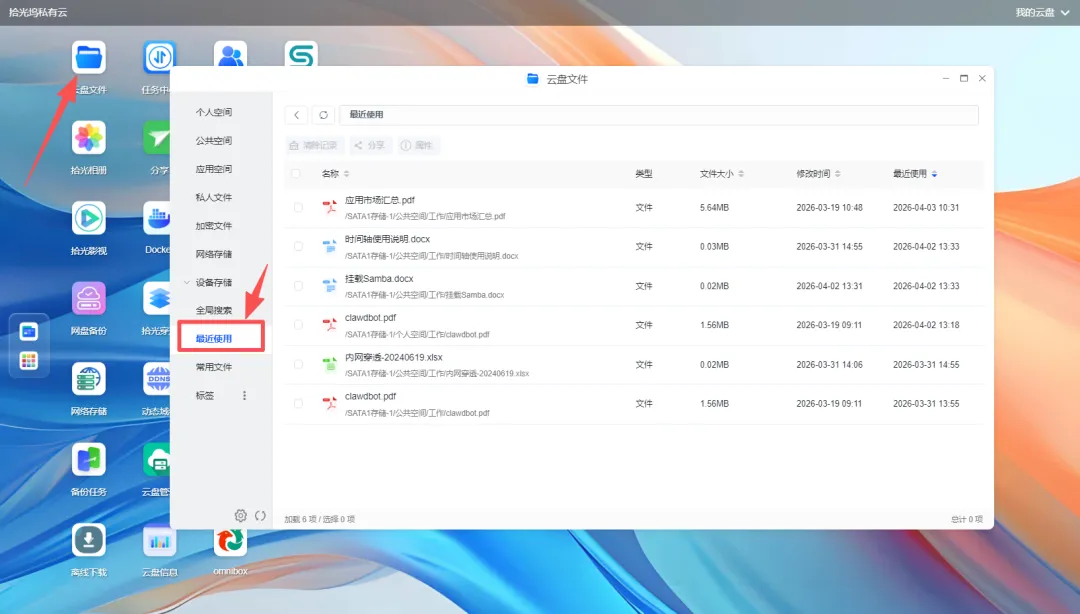Viewport: 1080px width, 614px height.
Task: Open settings gear in file manager sidebar
Action: [240, 515]
